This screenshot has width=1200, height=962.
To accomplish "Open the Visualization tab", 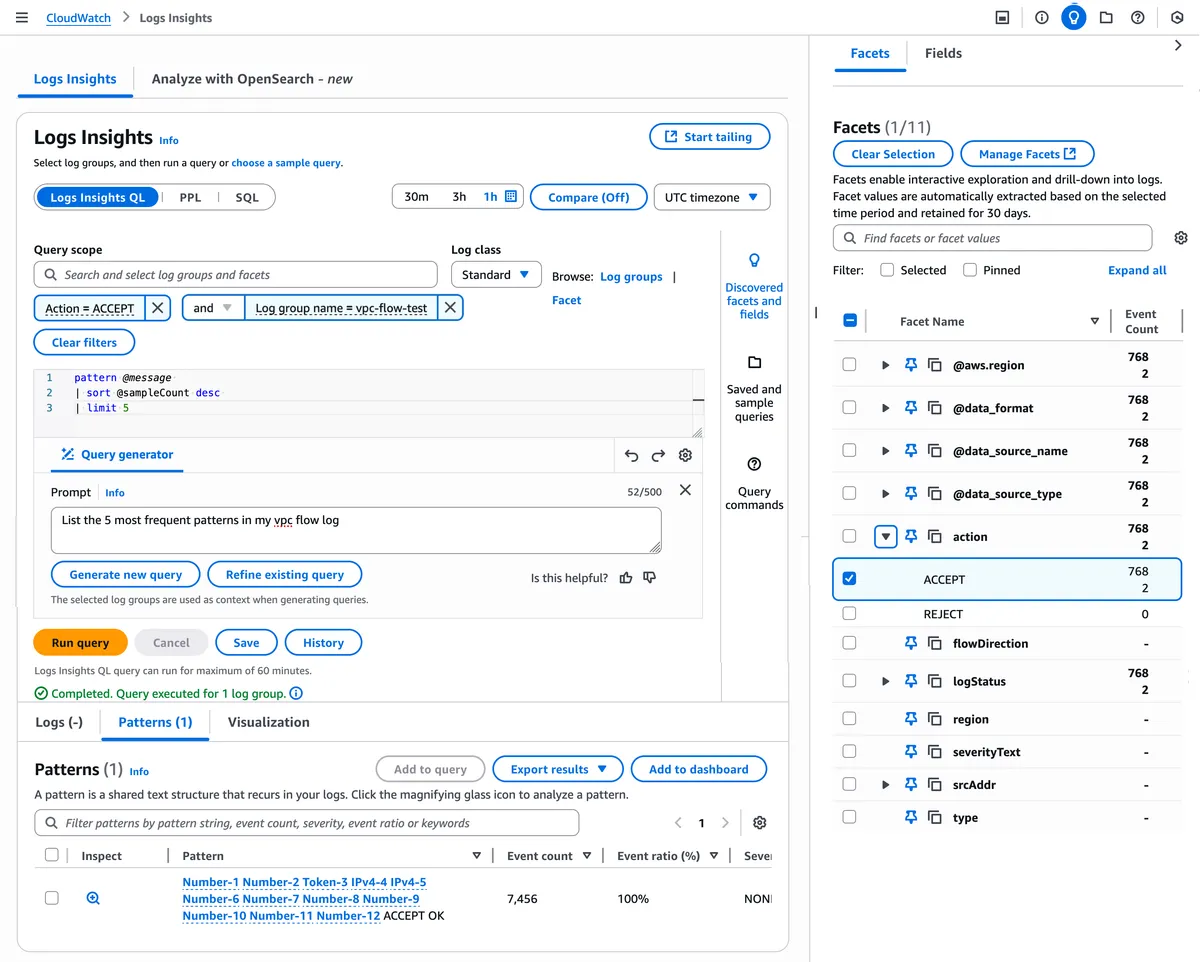I will coord(268,721).
